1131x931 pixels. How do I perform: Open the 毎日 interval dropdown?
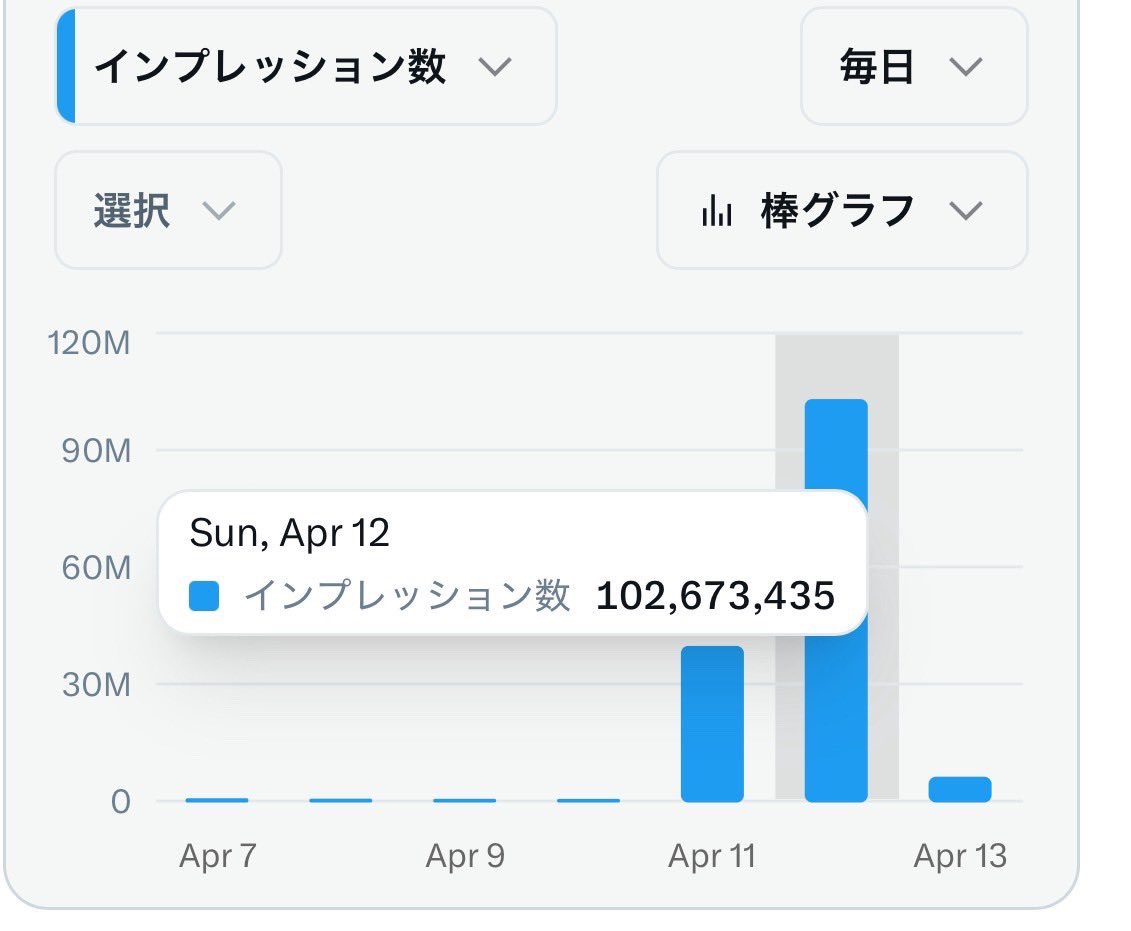click(914, 66)
